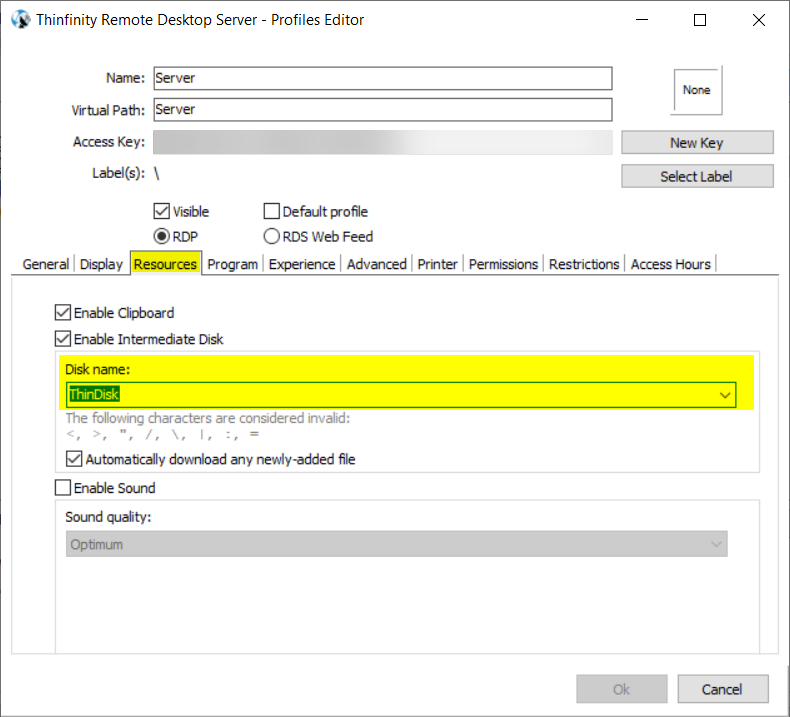Go to the Experience tab

tap(302, 264)
